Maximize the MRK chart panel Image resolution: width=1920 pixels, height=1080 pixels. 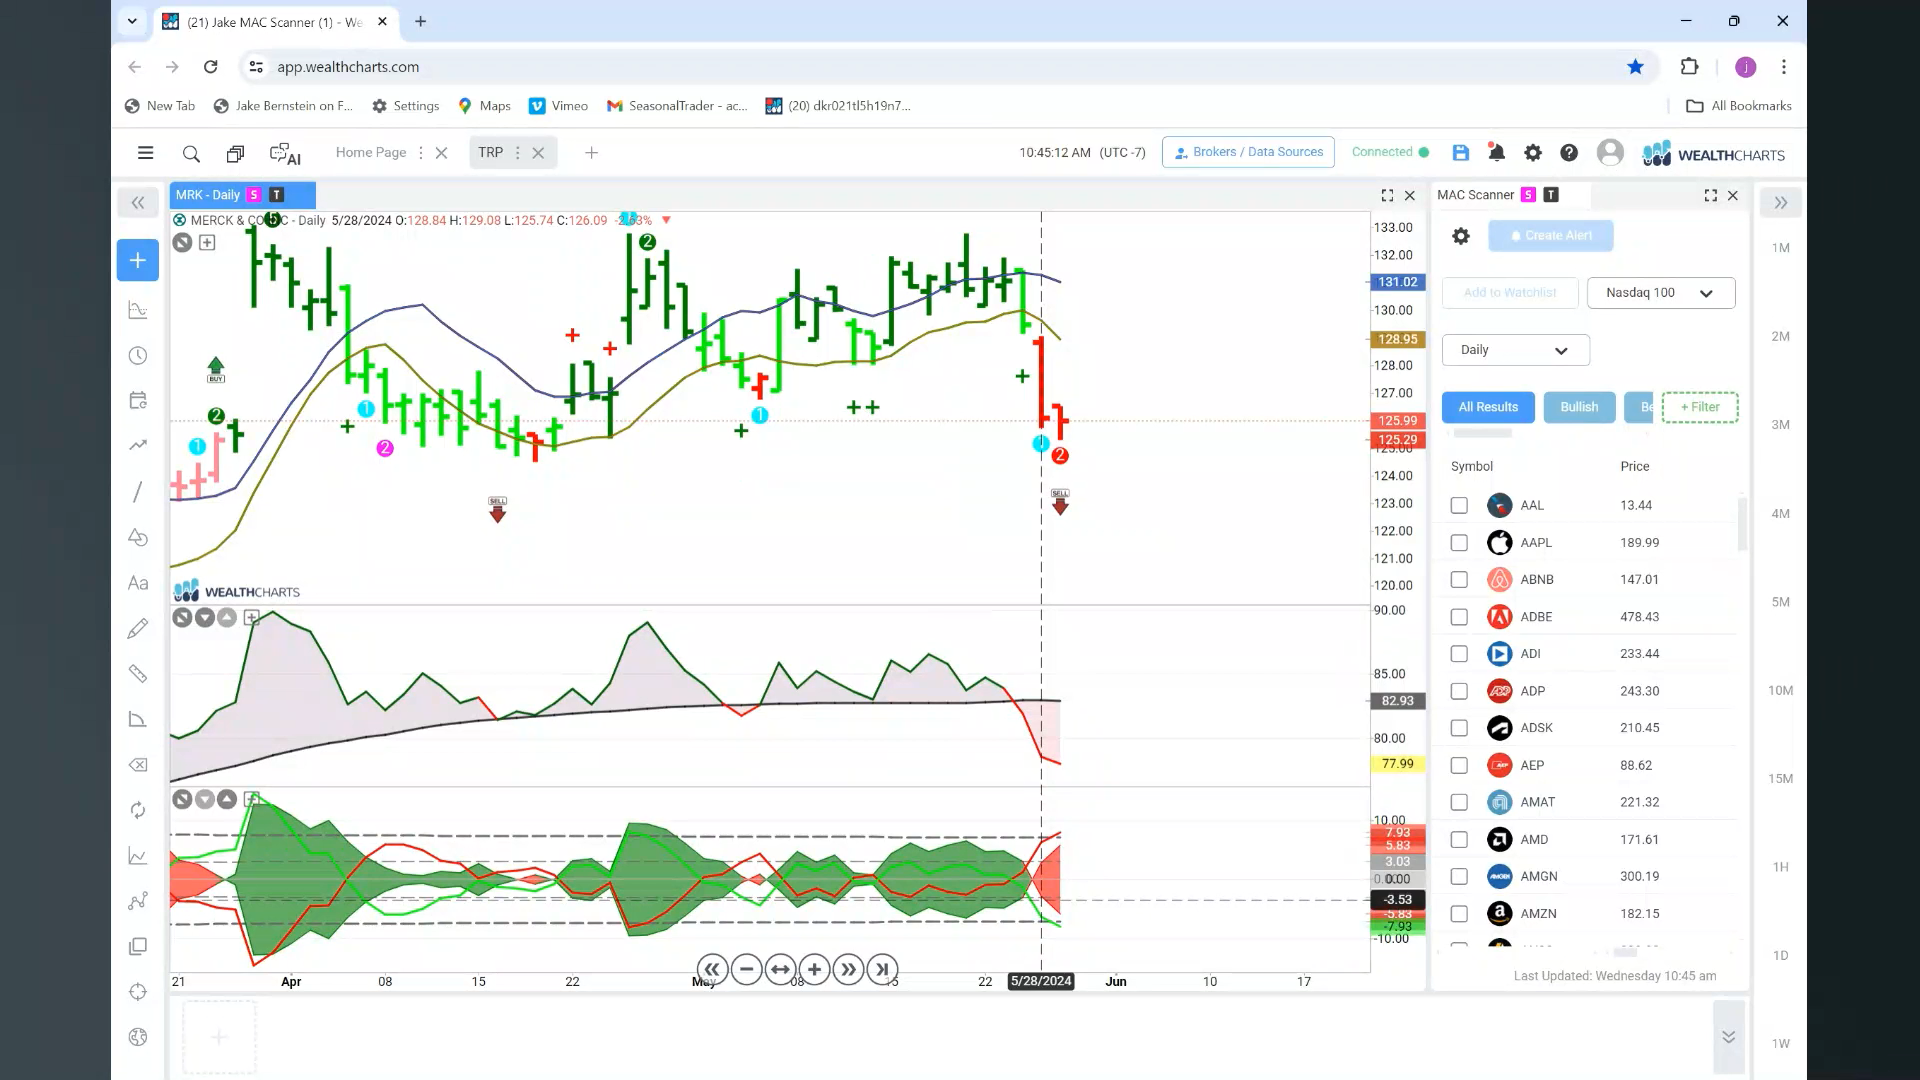pyautogui.click(x=1387, y=196)
